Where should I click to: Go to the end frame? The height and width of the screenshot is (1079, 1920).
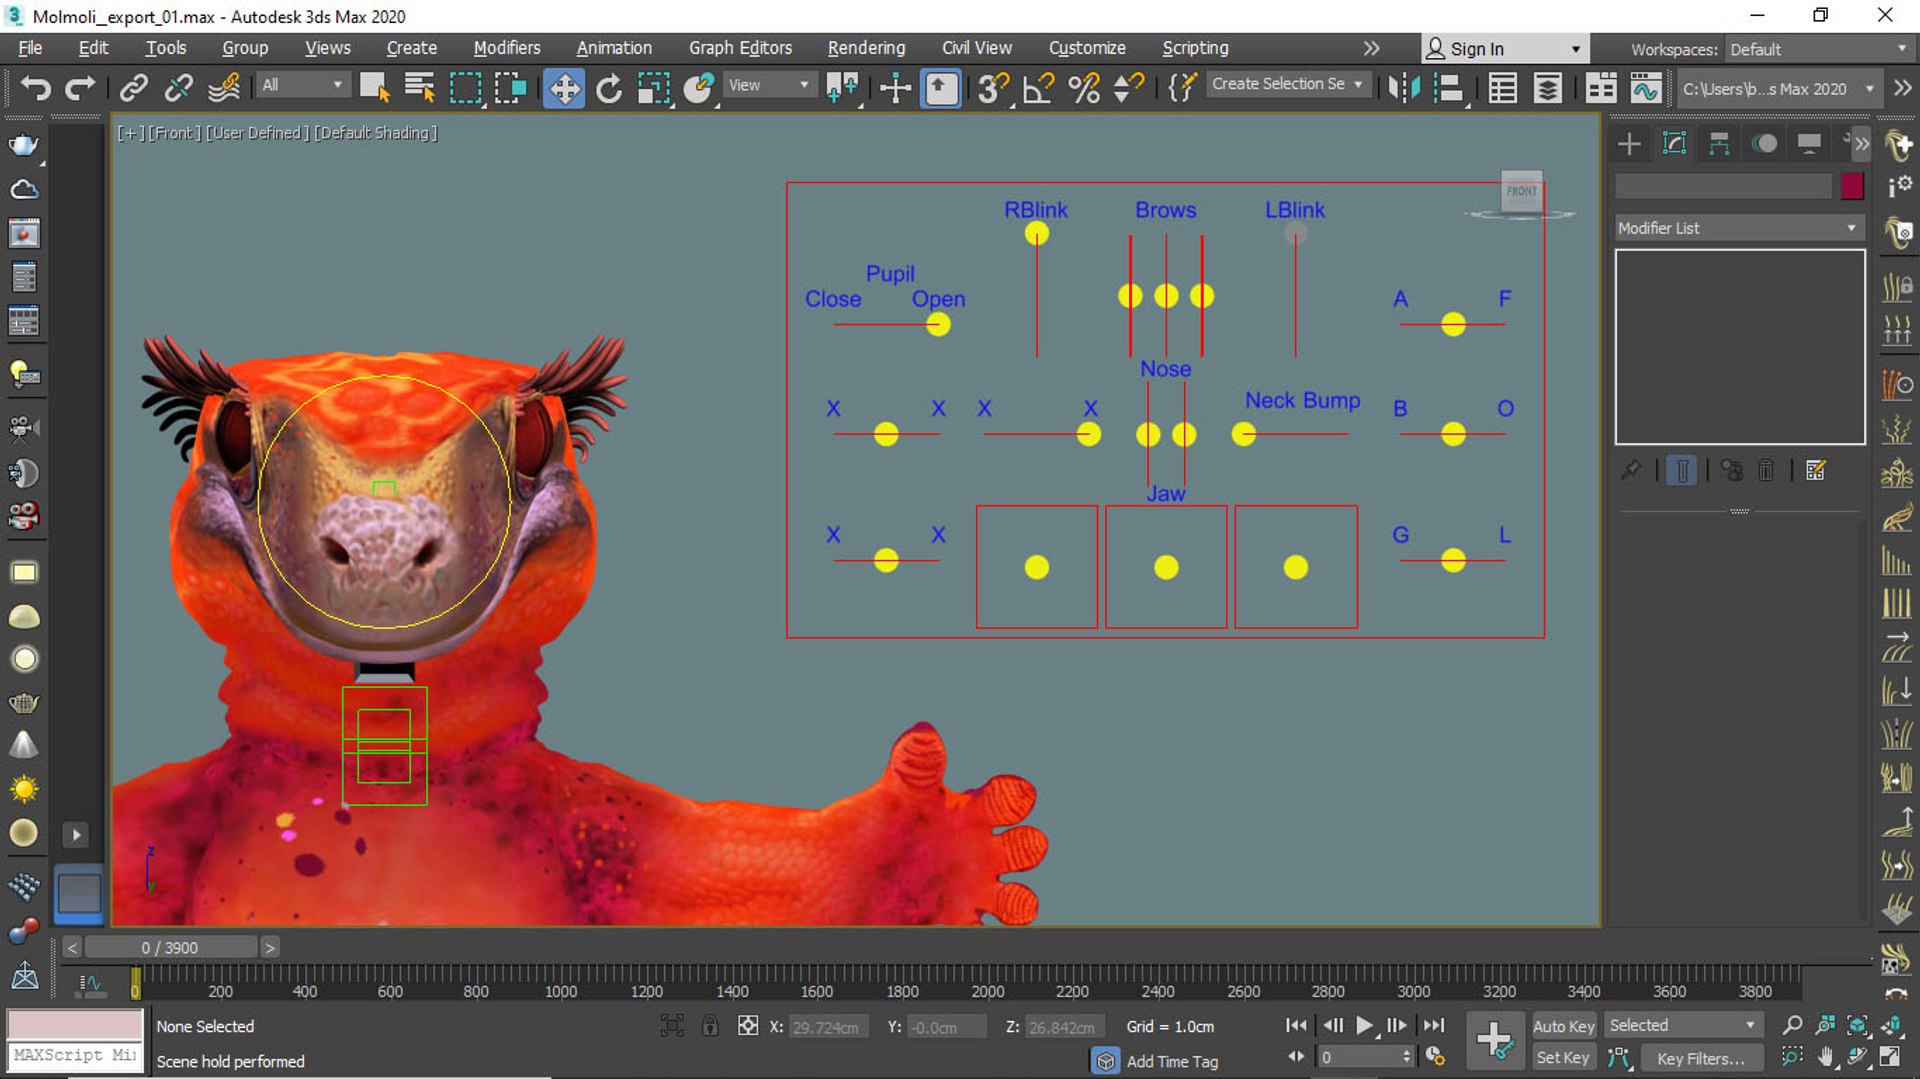[x=1434, y=1025]
